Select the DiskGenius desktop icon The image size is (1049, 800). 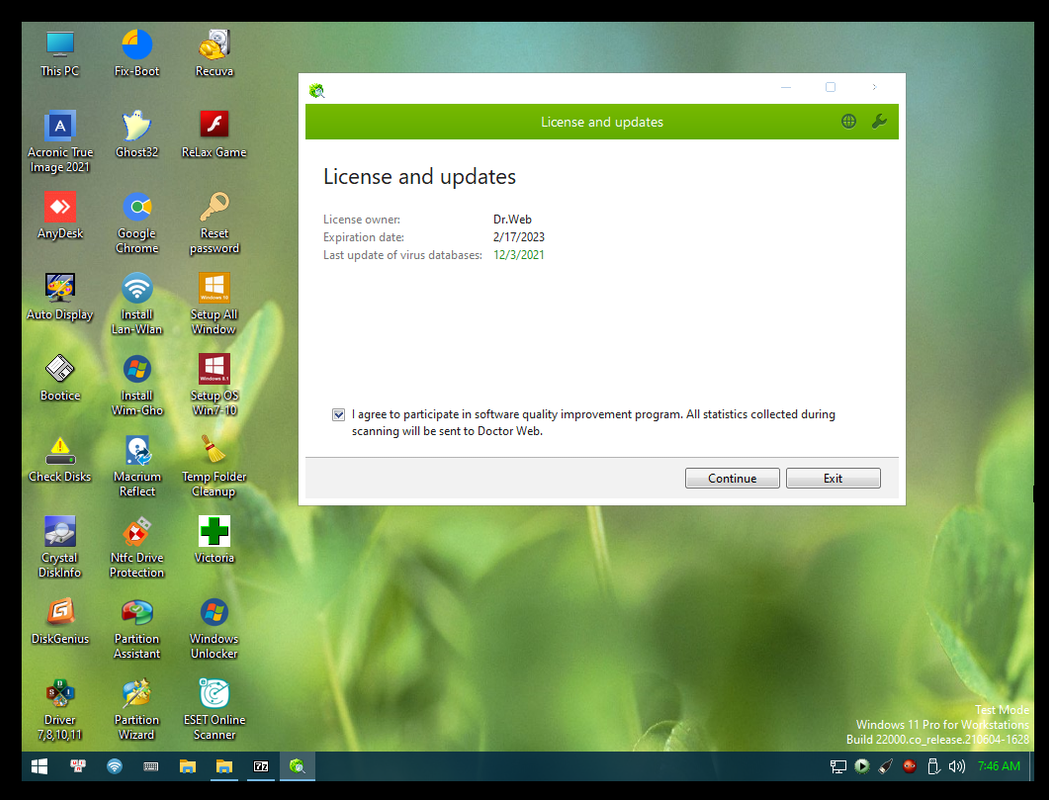(x=60, y=621)
